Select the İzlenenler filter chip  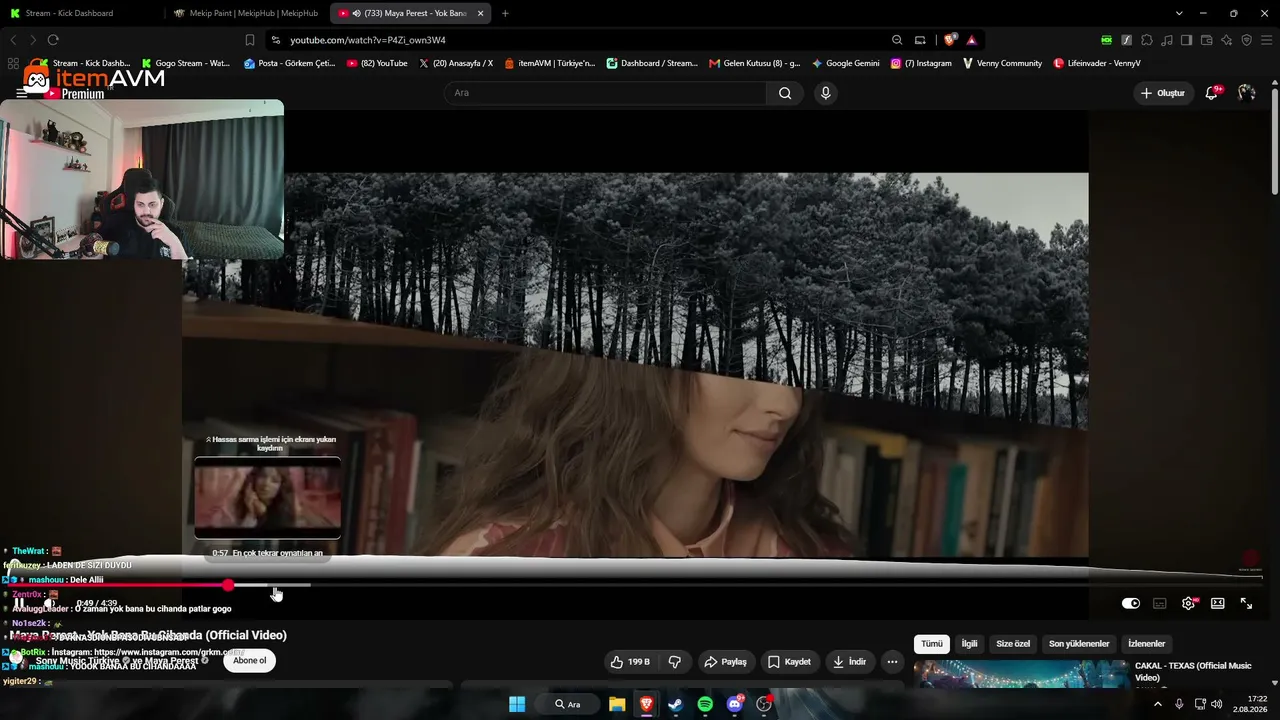coord(1146,644)
